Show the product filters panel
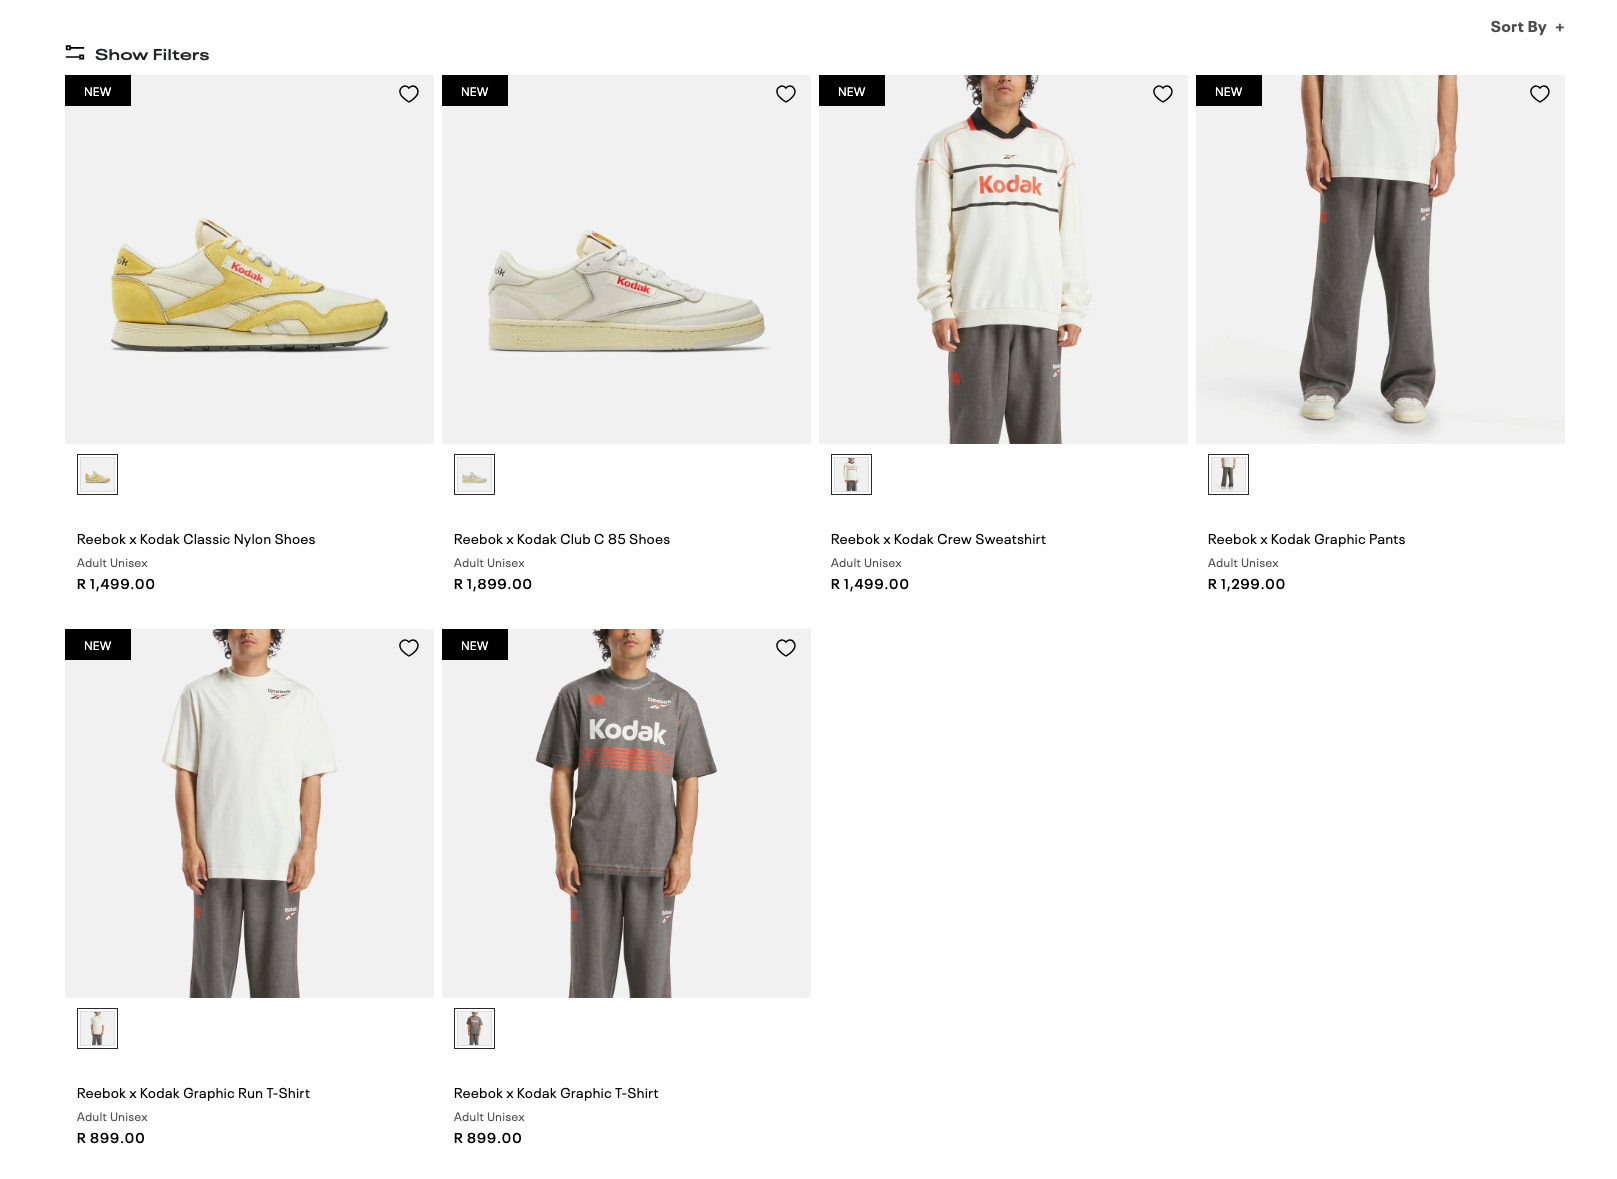Image resolution: width=1617 pixels, height=1179 pixels. tap(138, 54)
